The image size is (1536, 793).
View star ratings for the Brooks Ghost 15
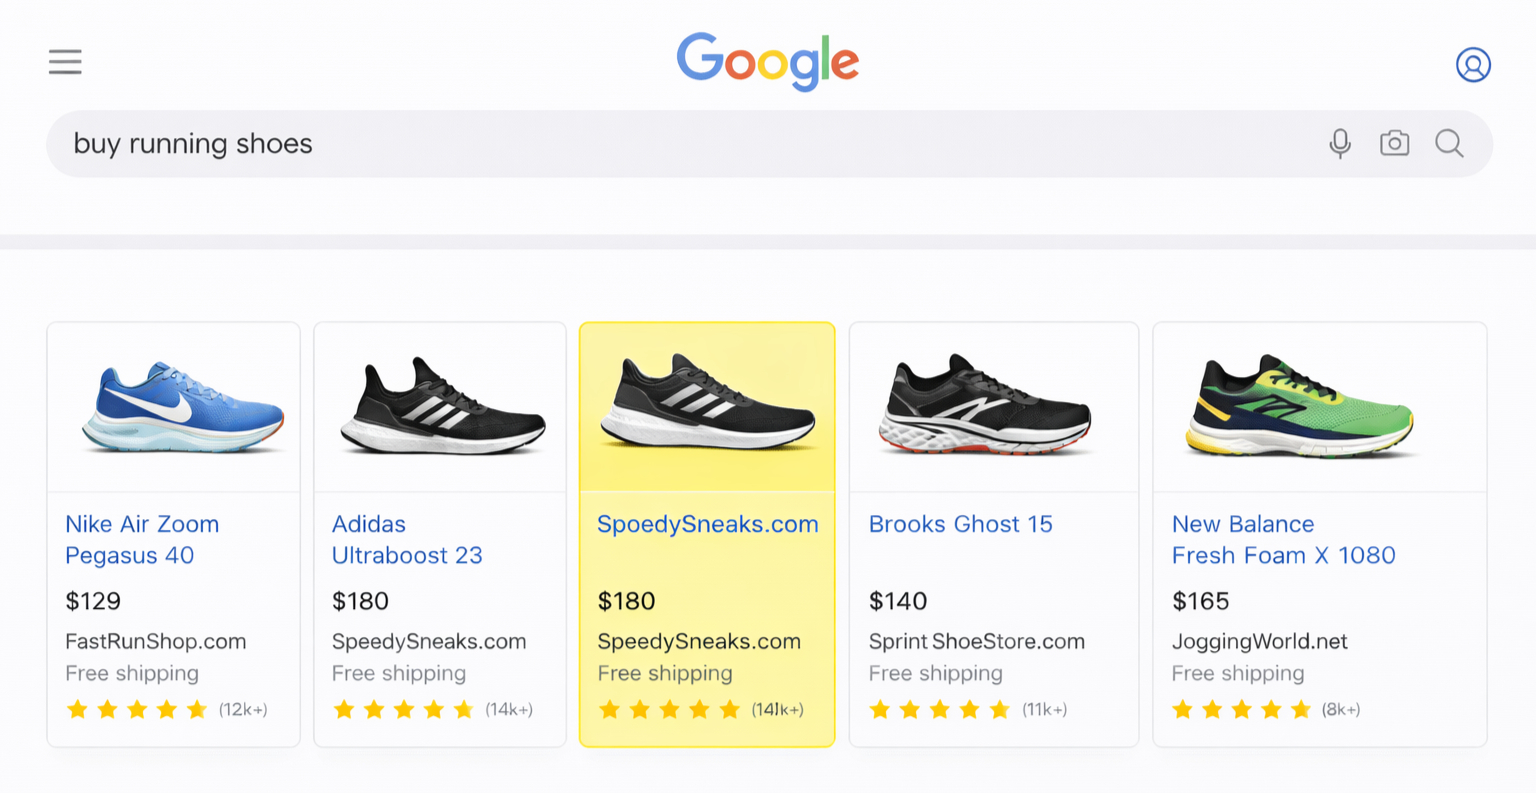939,710
